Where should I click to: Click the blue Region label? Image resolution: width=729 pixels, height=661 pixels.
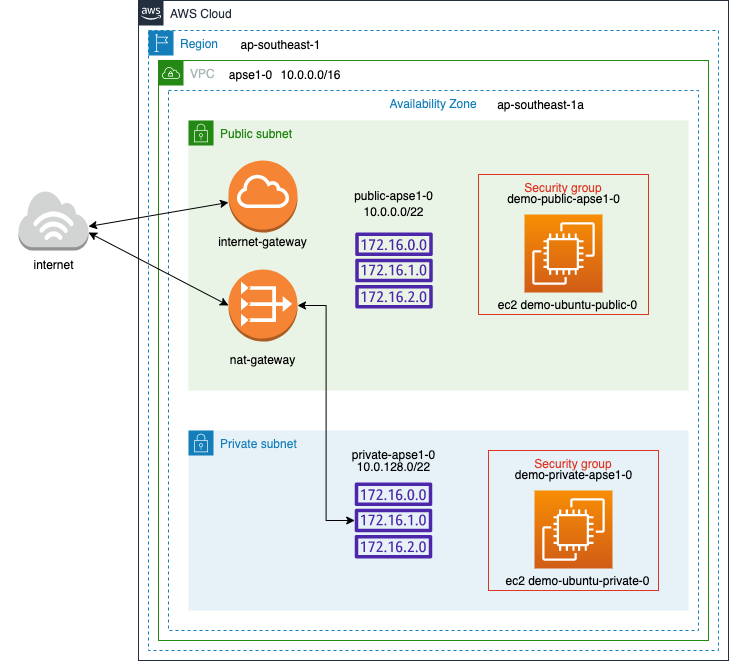199,44
